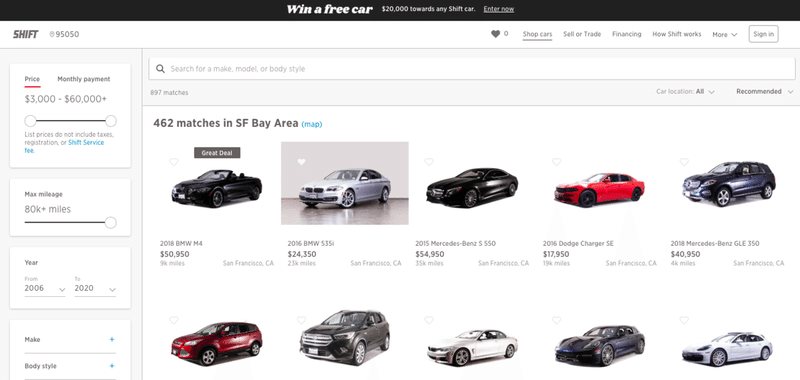Click the maximum price slider handle

pos(111,121)
